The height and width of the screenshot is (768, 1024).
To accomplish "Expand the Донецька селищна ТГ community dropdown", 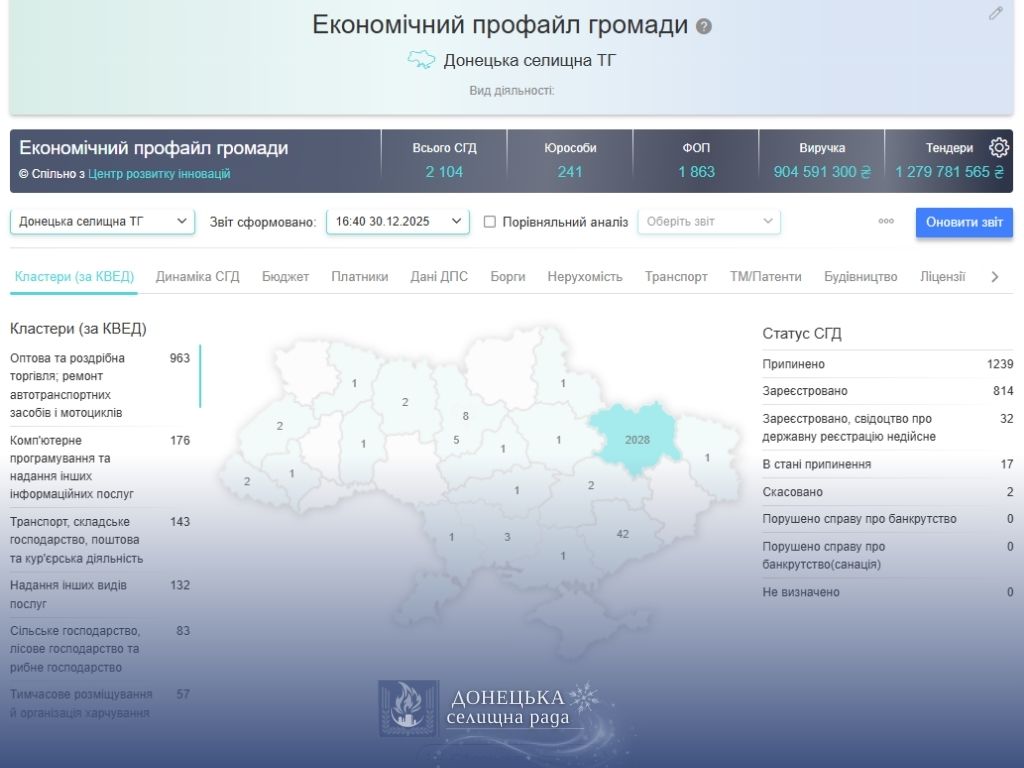I will point(102,222).
